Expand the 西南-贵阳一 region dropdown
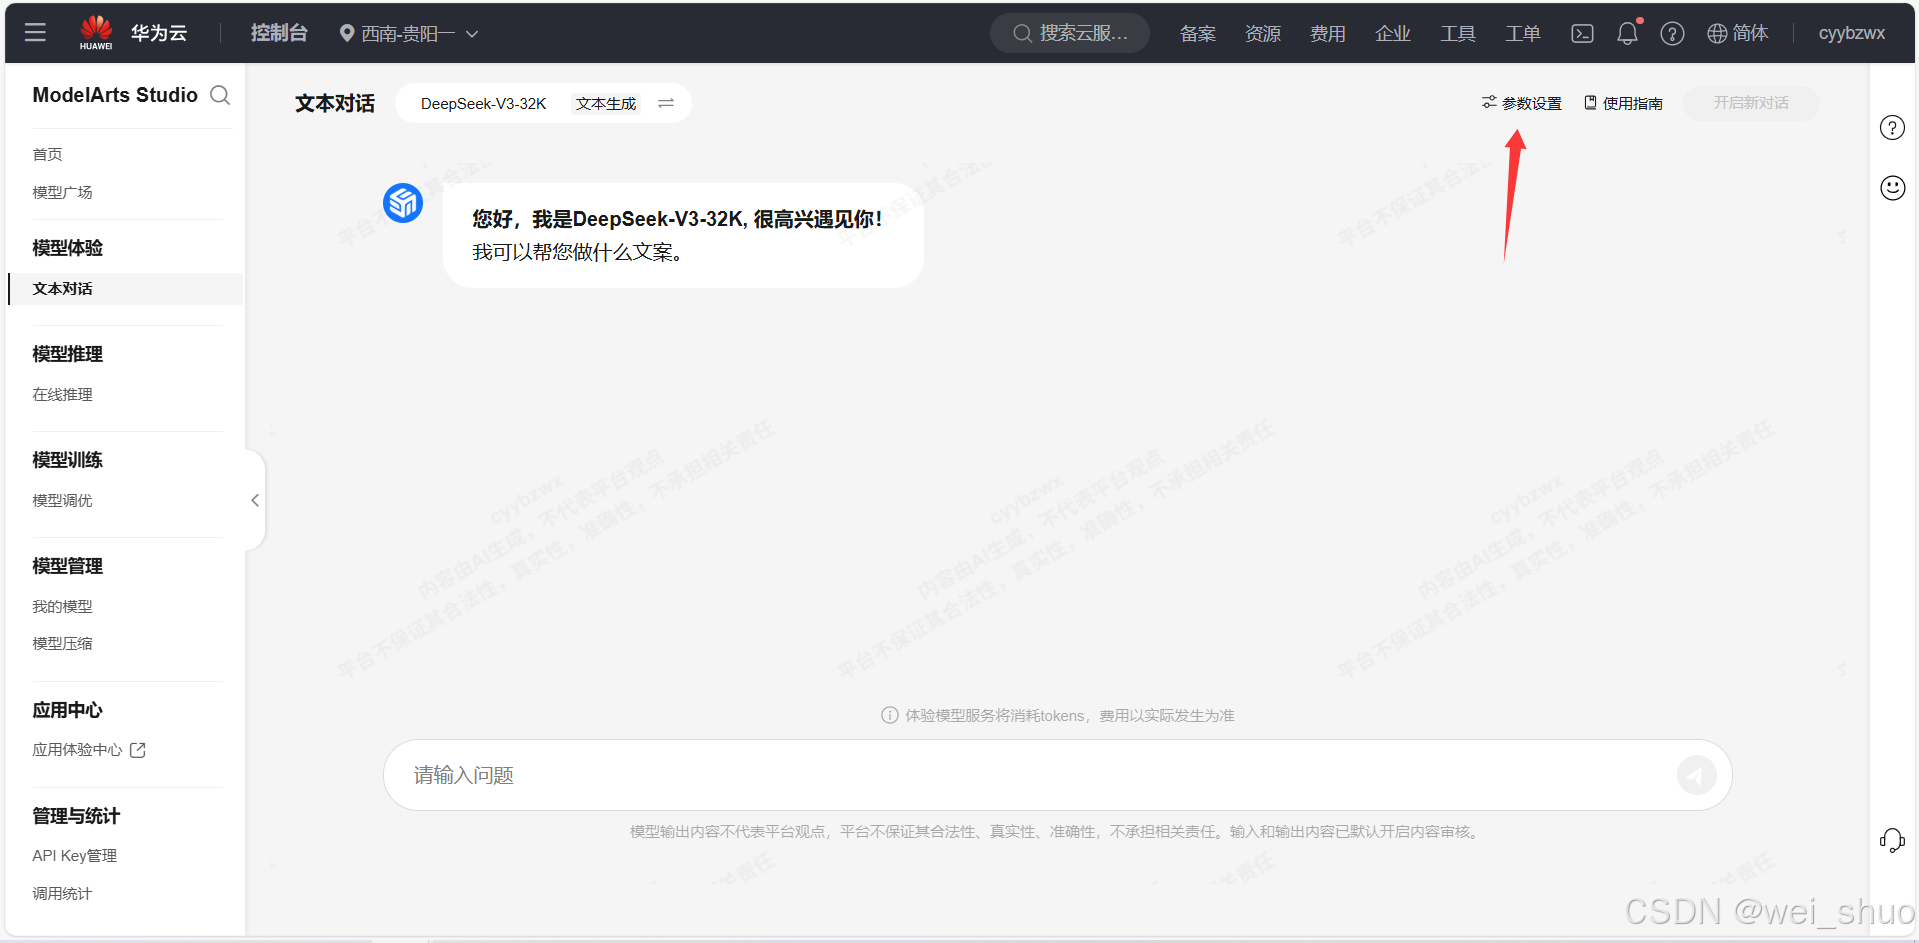 point(409,33)
